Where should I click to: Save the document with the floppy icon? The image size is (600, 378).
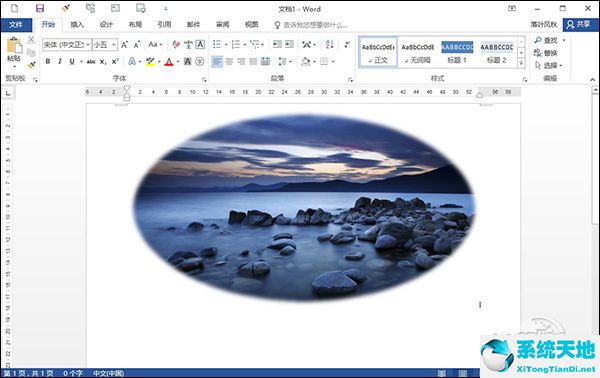point(40,8)
